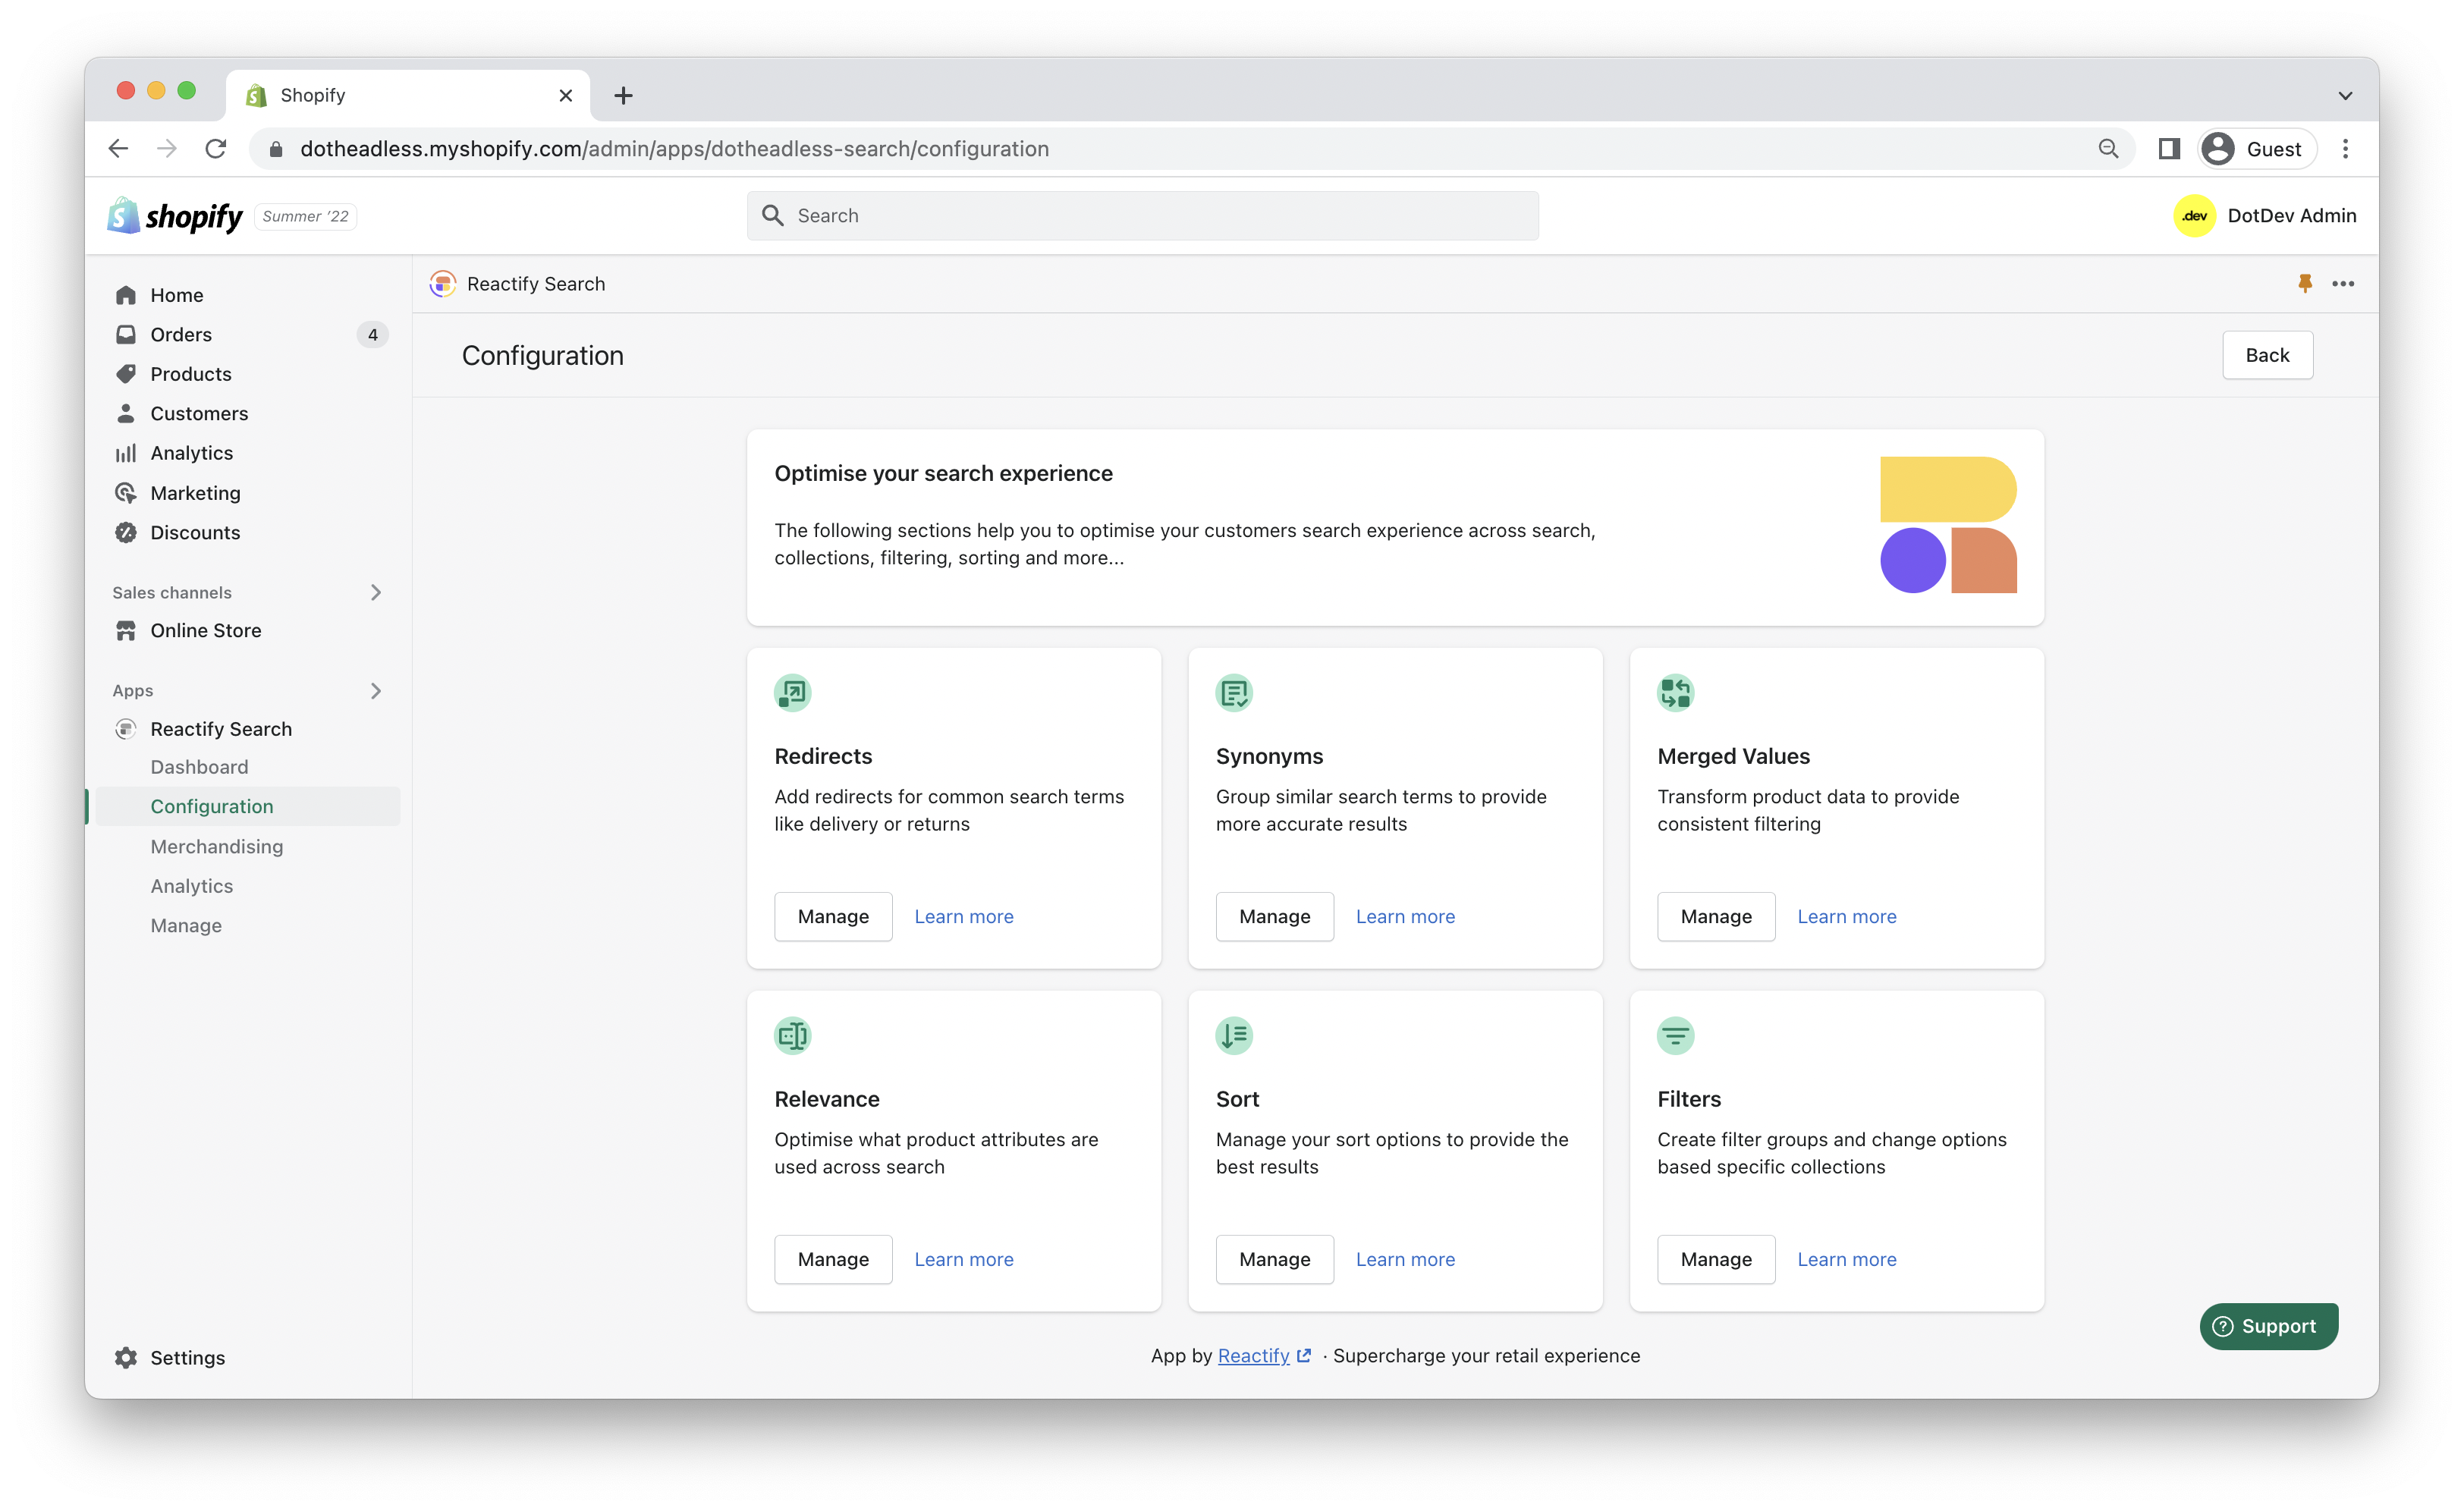Open the Guest profile menu
The image size is (2464, 1511).
[x=2257, y=149]
